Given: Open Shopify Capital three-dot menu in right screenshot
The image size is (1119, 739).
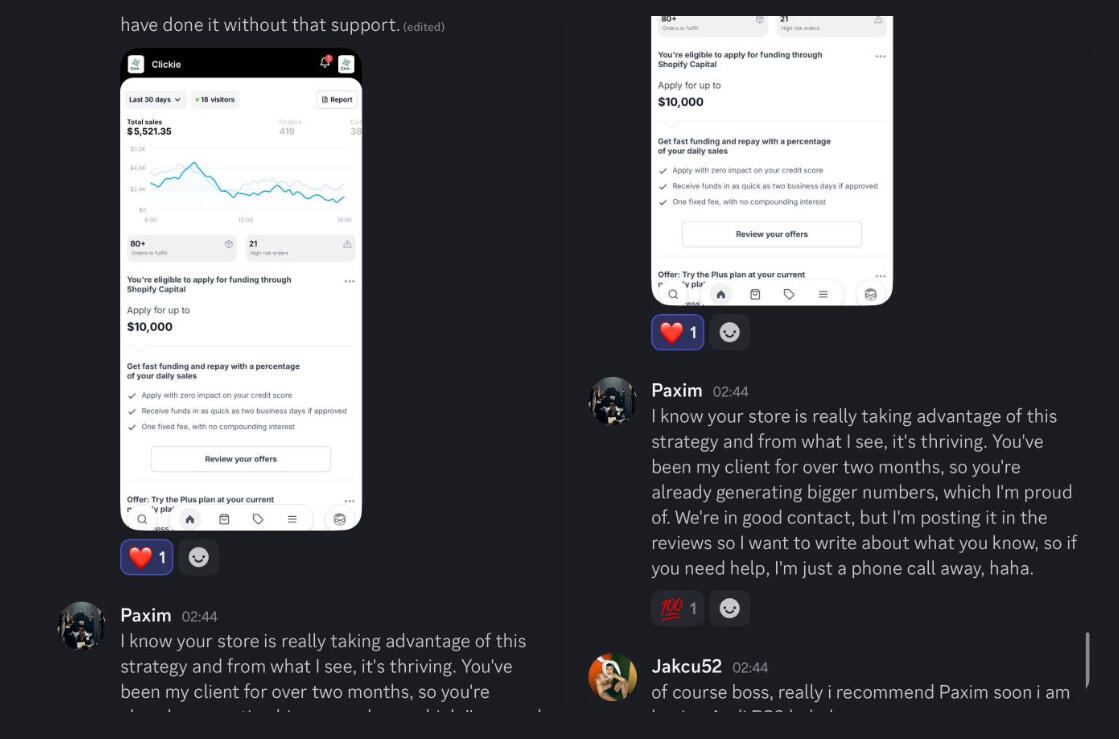Looking at the screenshot, I should (880, 57).
